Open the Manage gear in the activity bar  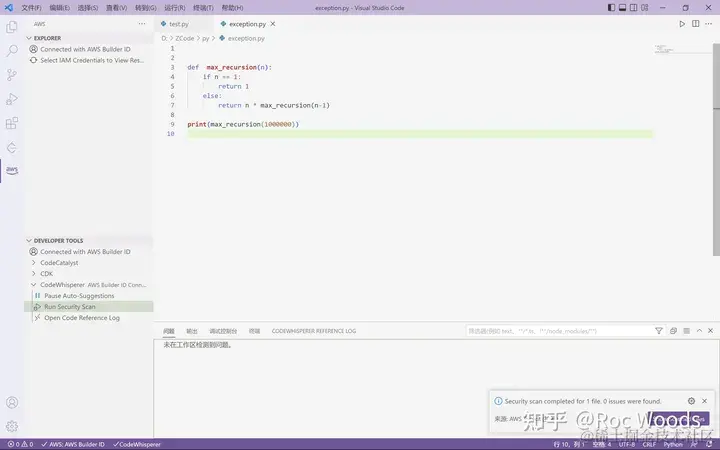(12, 426)
